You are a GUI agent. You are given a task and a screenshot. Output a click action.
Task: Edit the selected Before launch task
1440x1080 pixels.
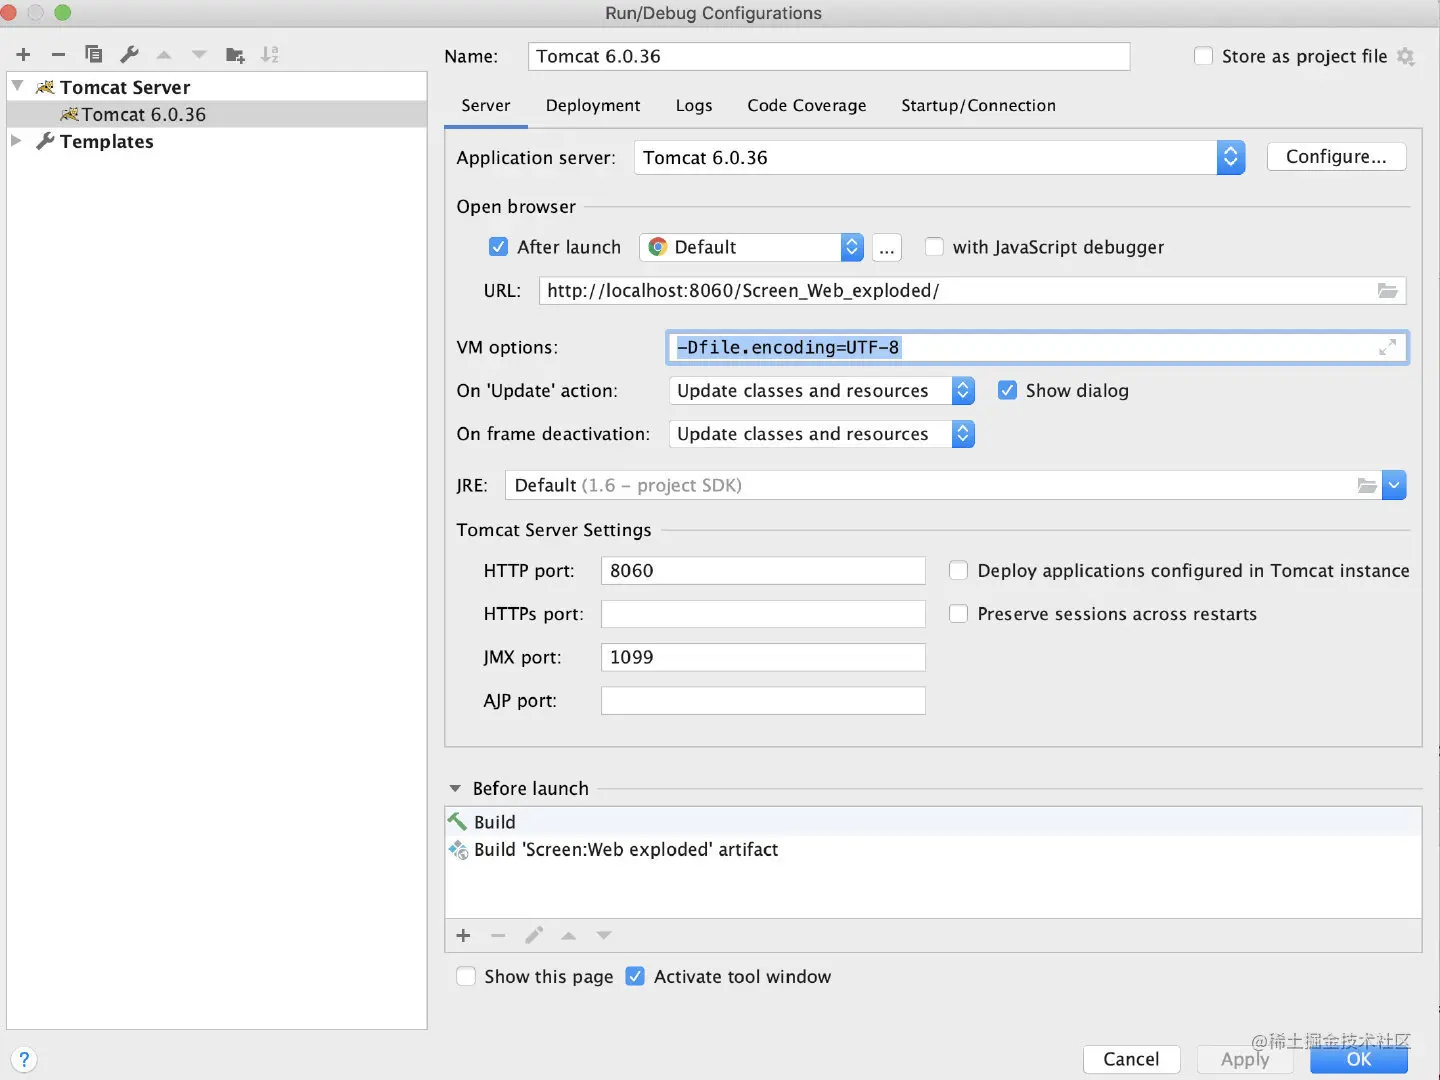[x=534, y=936]
